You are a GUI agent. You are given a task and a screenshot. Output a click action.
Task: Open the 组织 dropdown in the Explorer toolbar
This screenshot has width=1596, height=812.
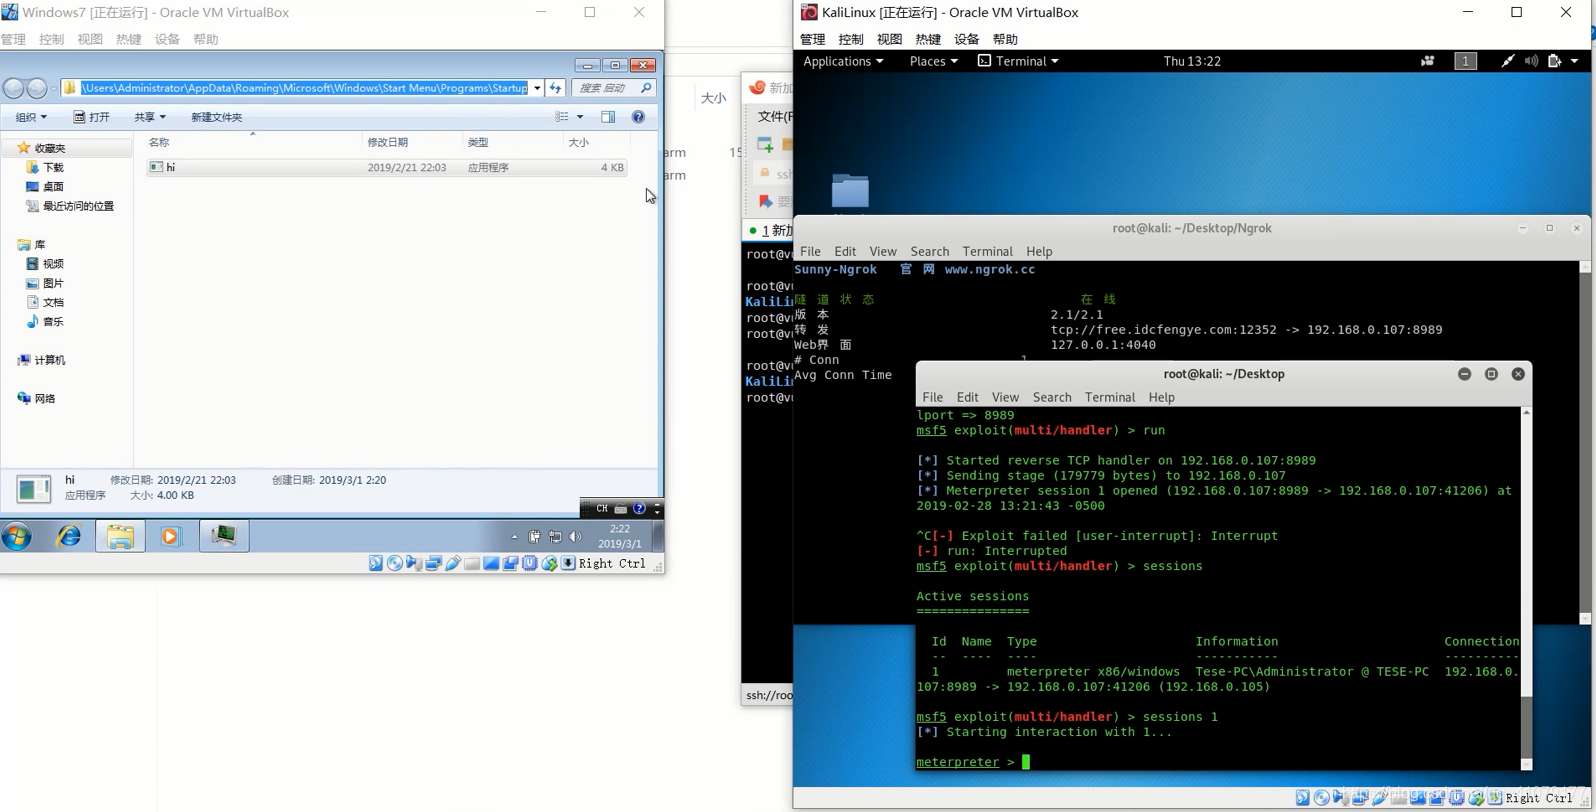point(31,117)
